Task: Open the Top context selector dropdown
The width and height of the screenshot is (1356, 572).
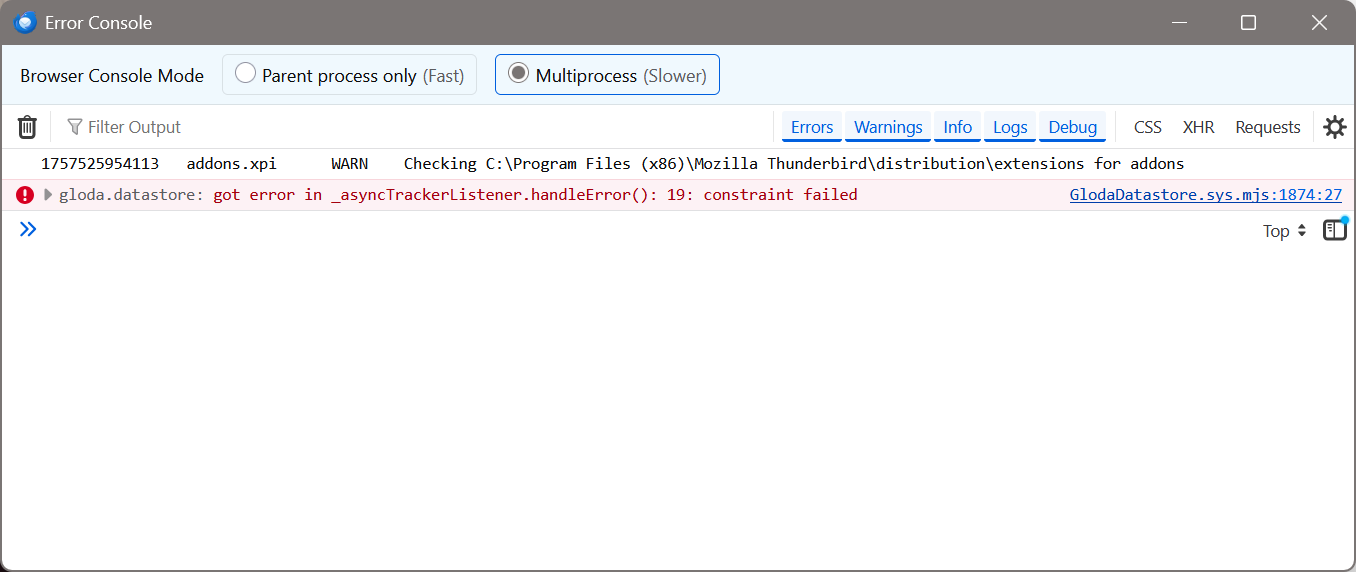Action: coord(1284,231)
